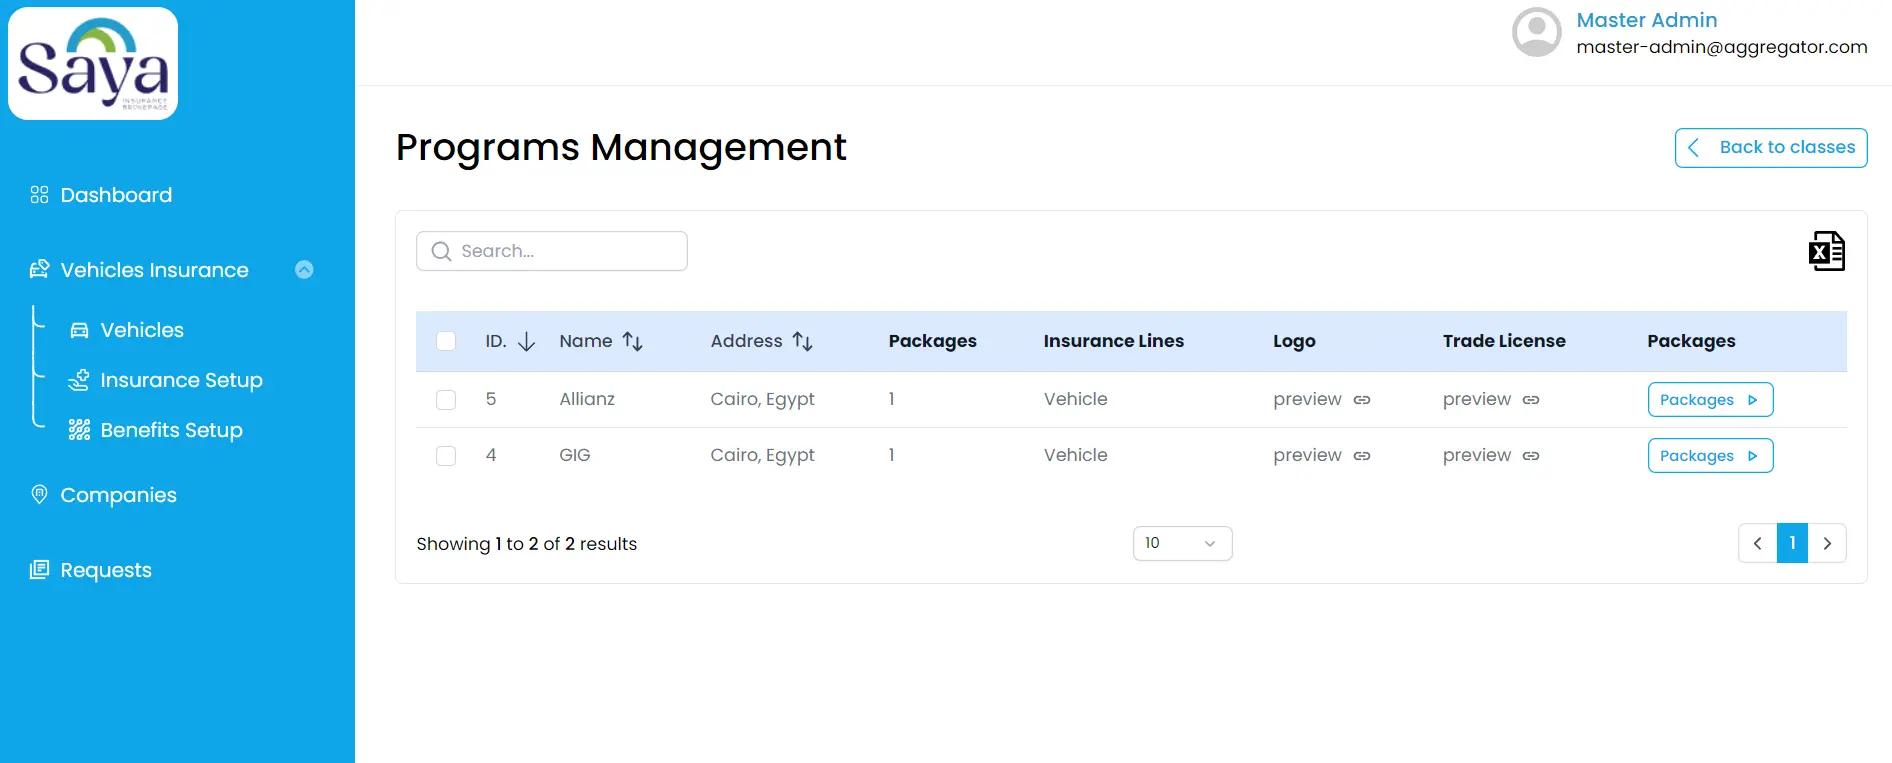The height and width of the screenshot is (763, 1892).
Task: Click the Back to classes arrow icon
Action: tap(1694, 148)
